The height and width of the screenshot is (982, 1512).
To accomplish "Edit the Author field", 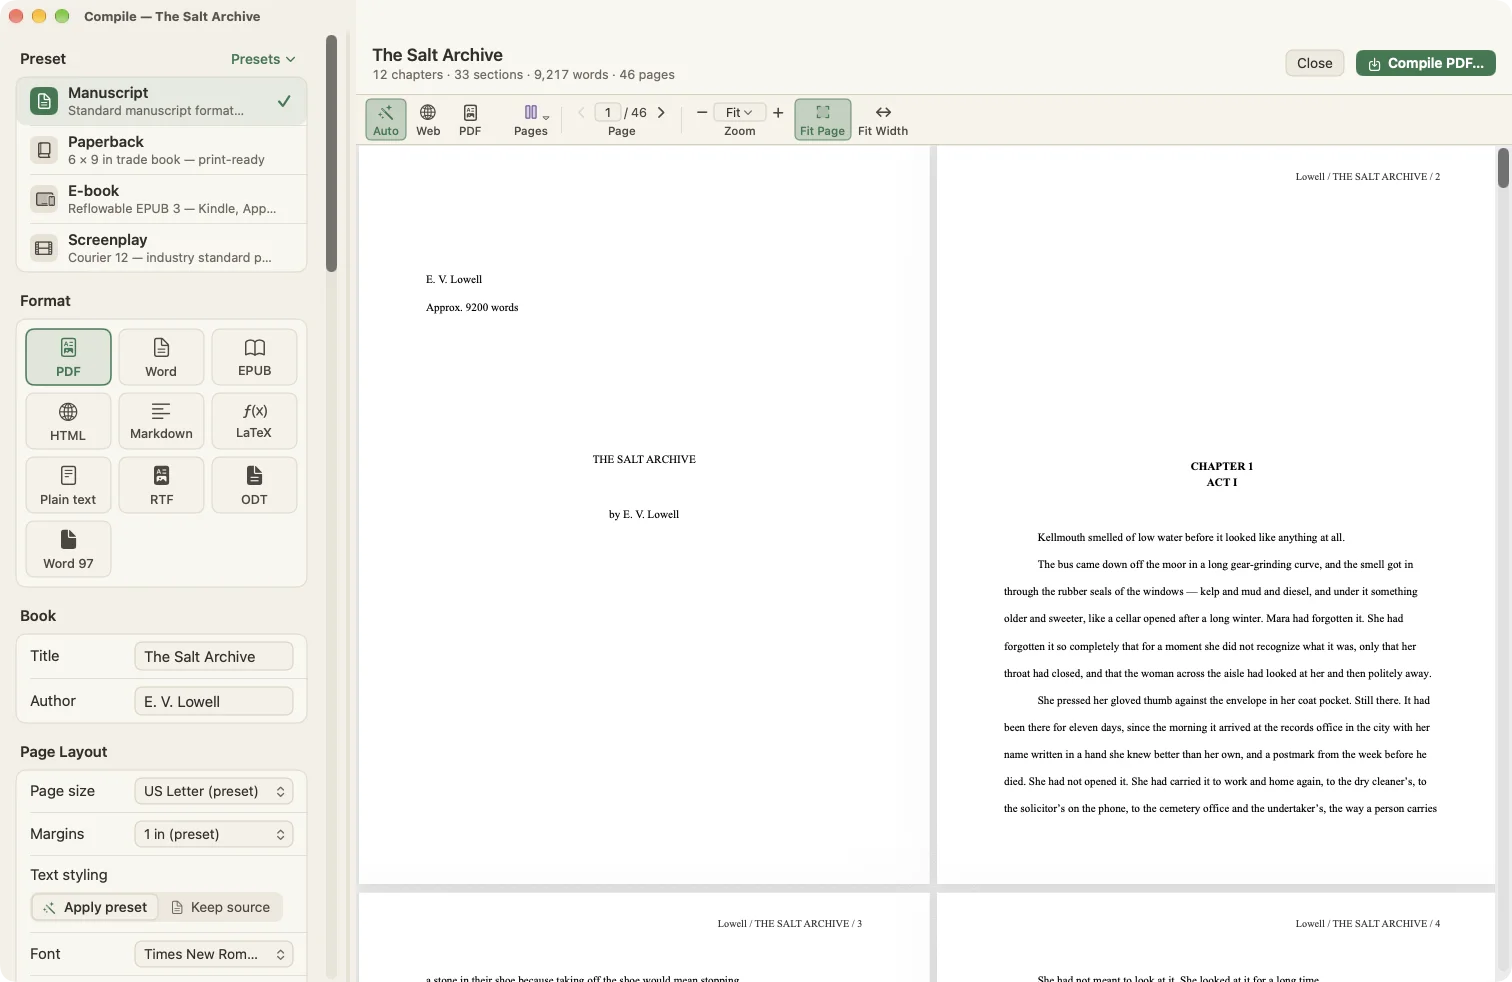I will point(214,701).
